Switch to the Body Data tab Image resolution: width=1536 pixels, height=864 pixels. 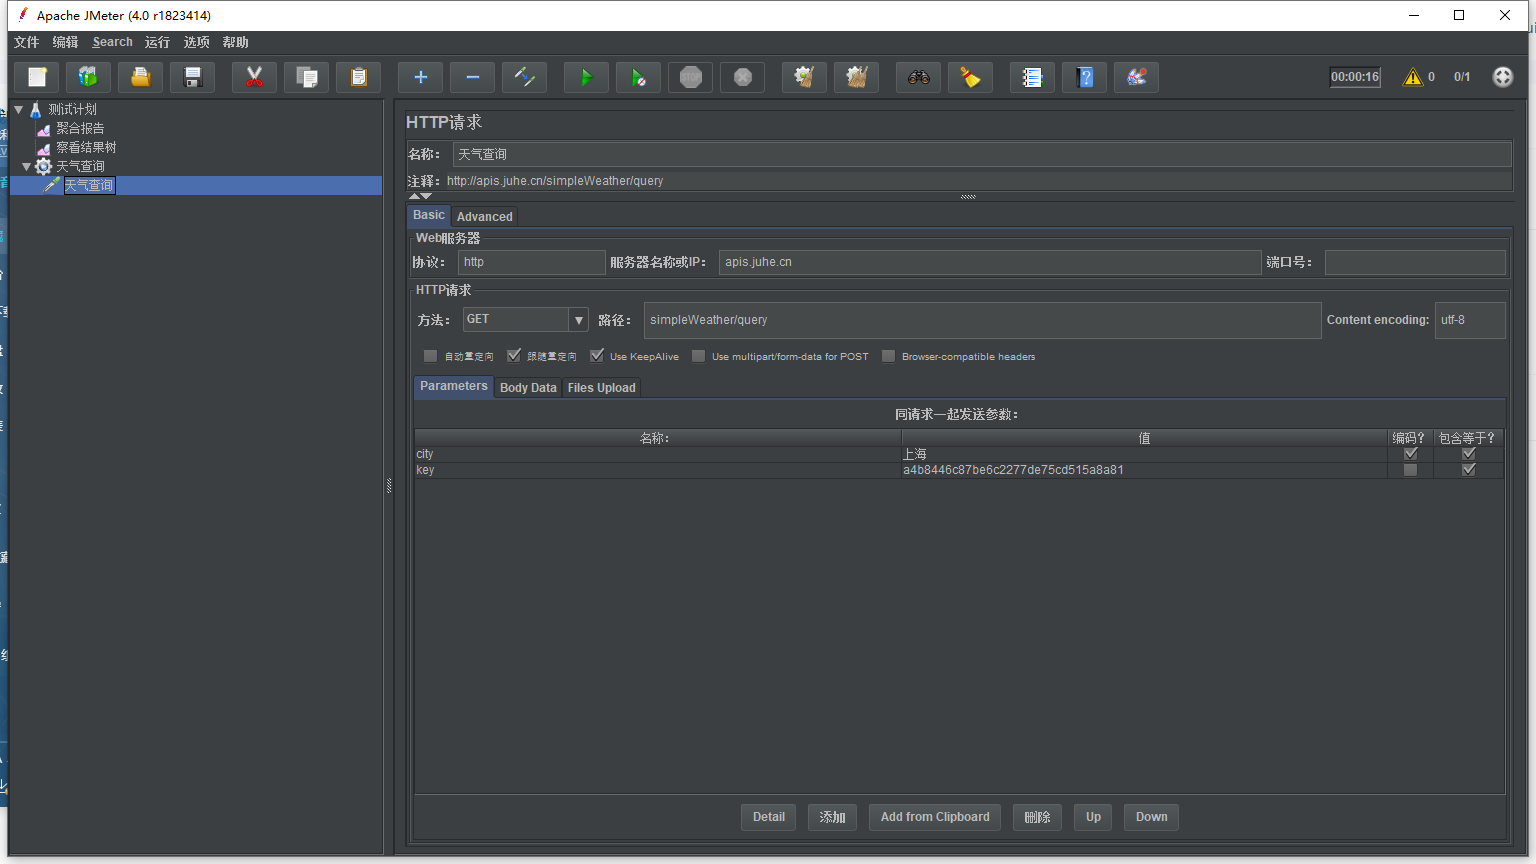[x=528, y=388]
